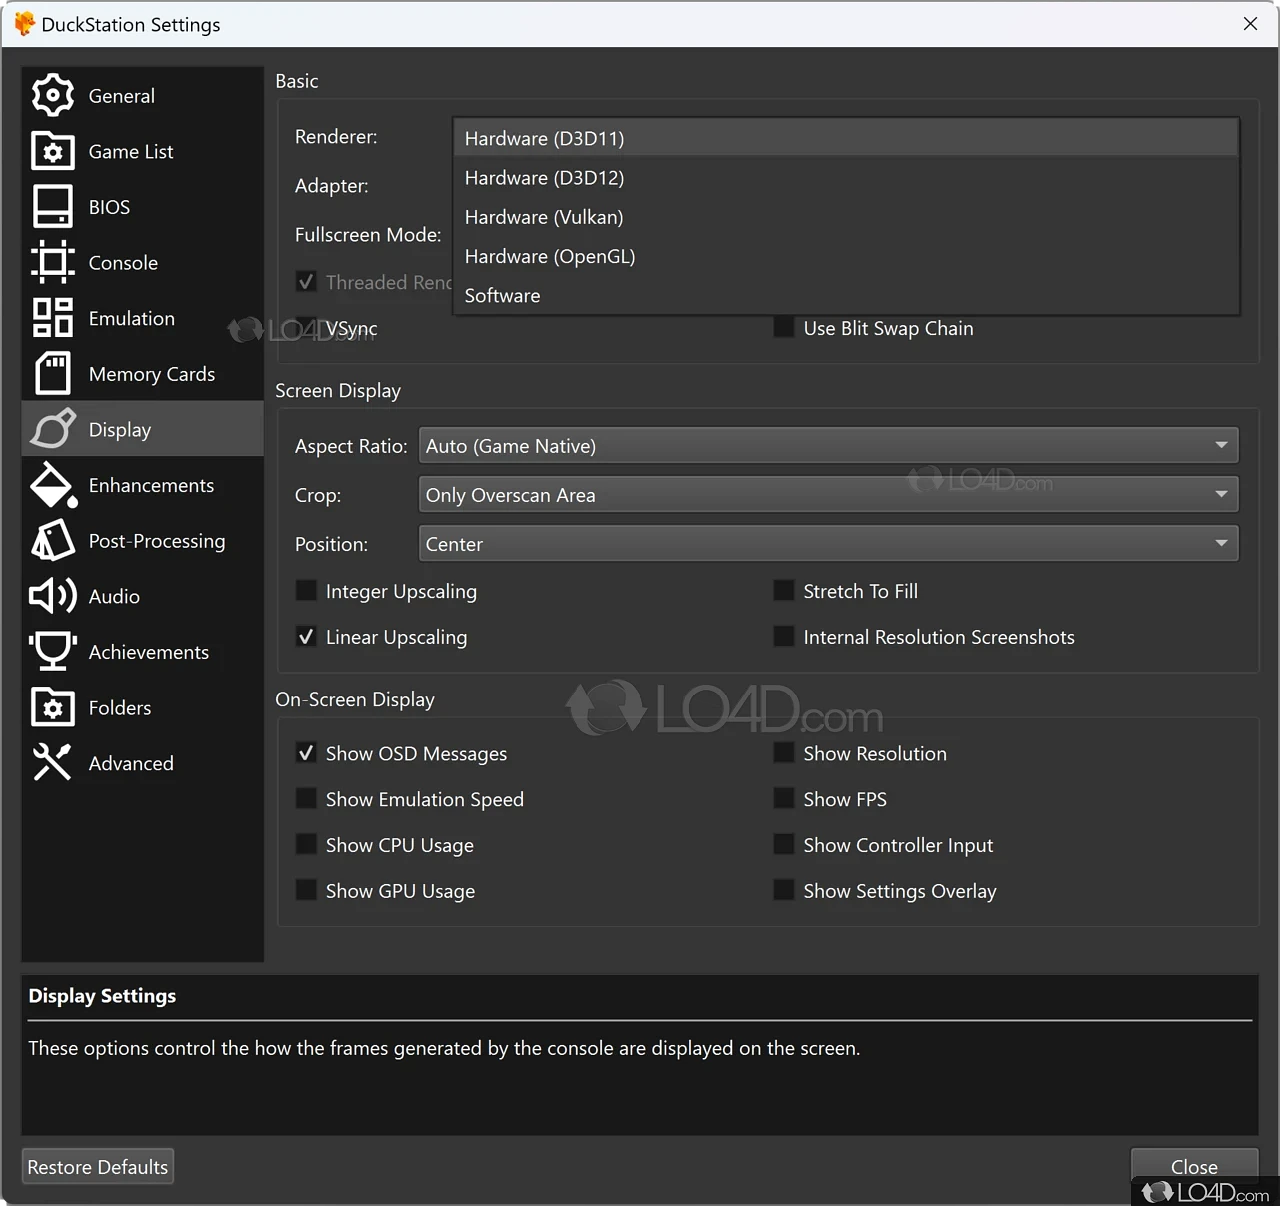
Task: Enable Internal Resolution Screenshots checkbox
Action: (x=784, y=637)
